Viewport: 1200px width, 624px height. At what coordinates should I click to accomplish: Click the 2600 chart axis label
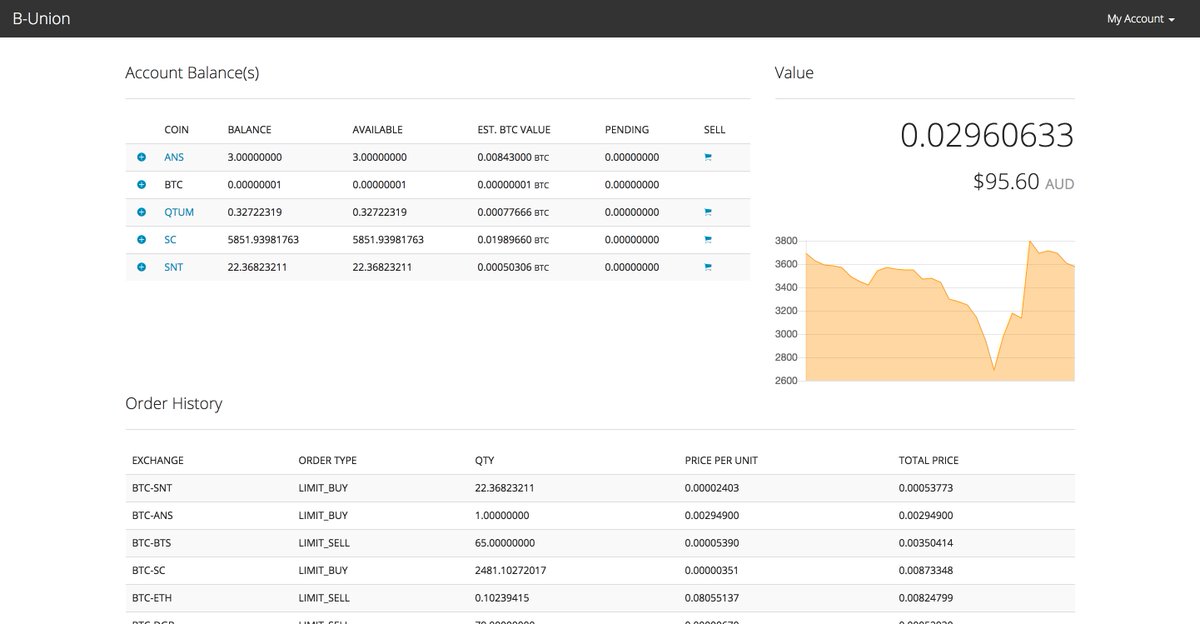point(786,381)
